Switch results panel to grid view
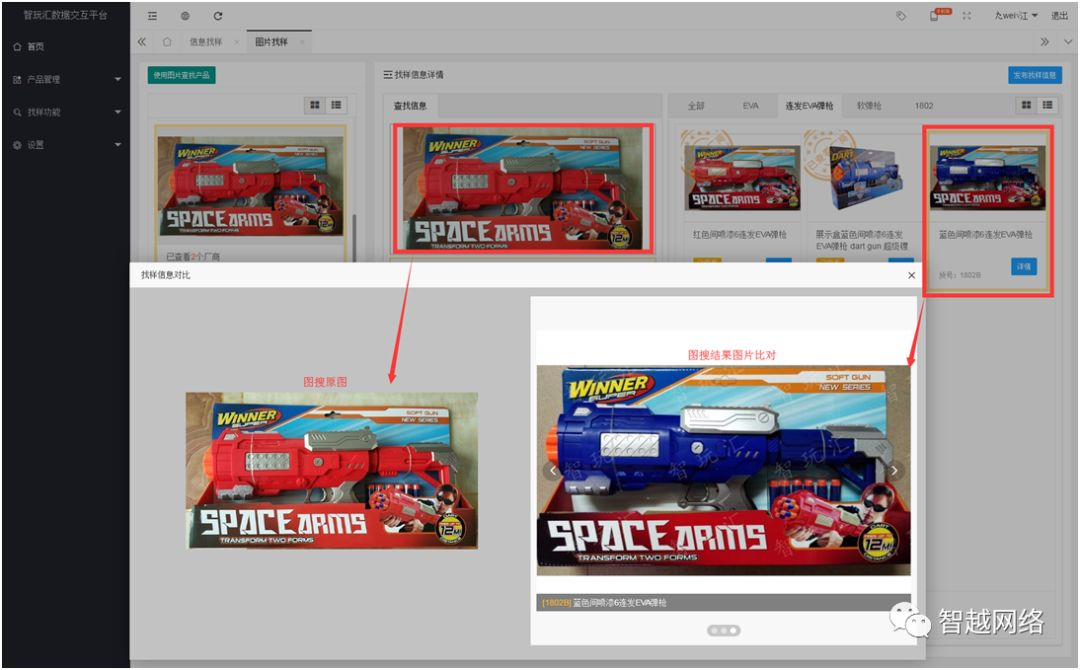 1026,105
